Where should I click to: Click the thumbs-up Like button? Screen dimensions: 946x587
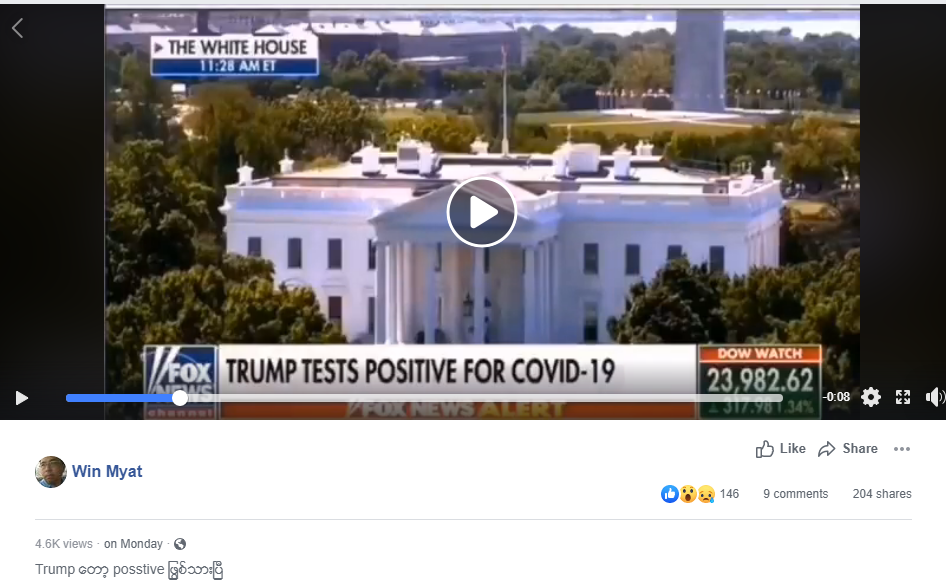781,449
